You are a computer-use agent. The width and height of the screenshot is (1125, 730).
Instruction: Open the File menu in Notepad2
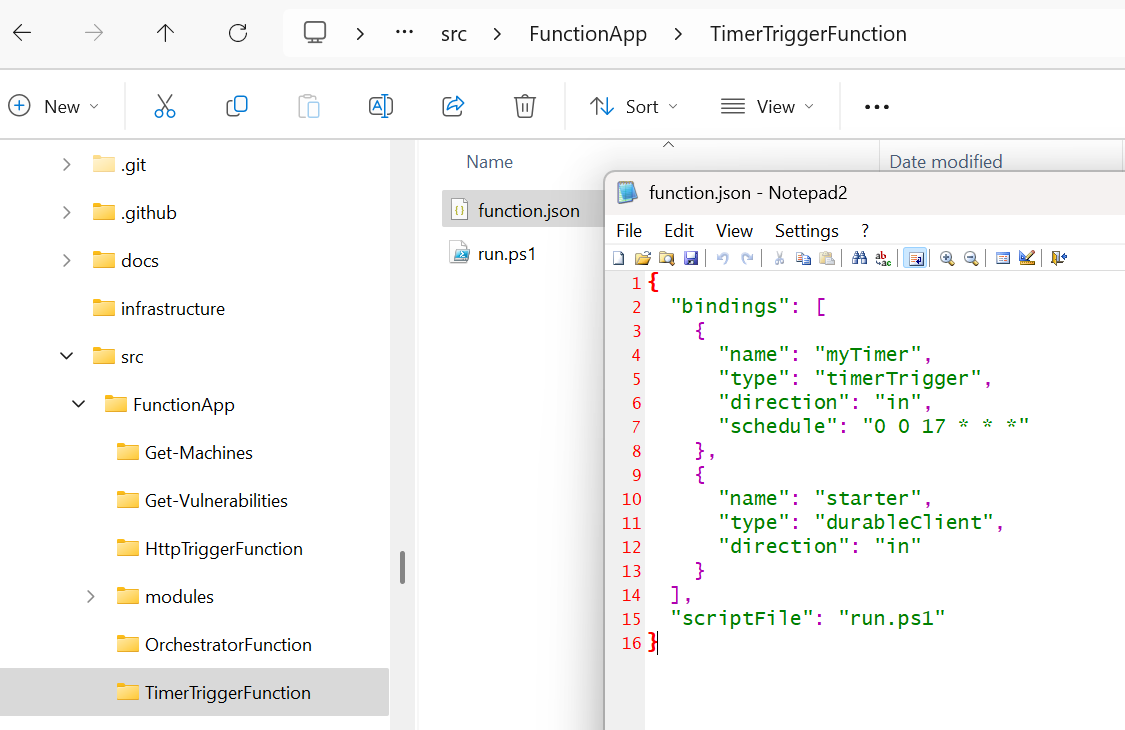pos(629,230)
